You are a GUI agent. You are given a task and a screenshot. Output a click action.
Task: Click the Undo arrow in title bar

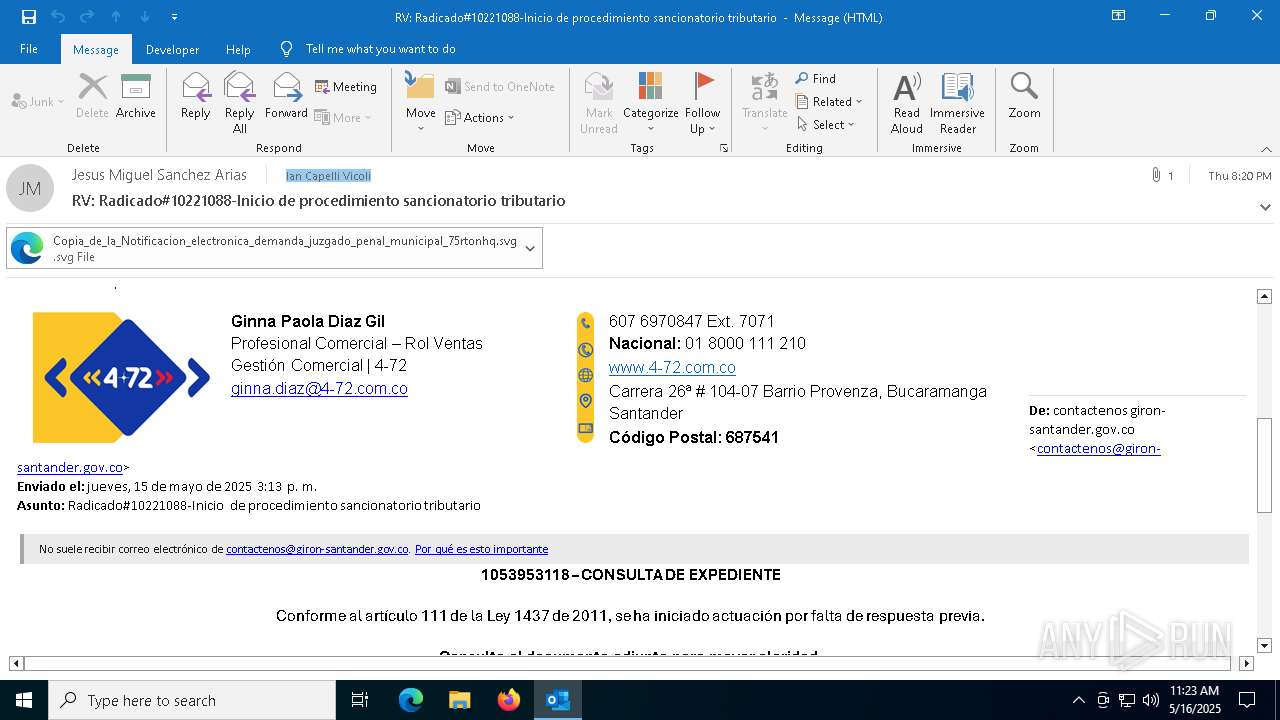click(58, 17)
